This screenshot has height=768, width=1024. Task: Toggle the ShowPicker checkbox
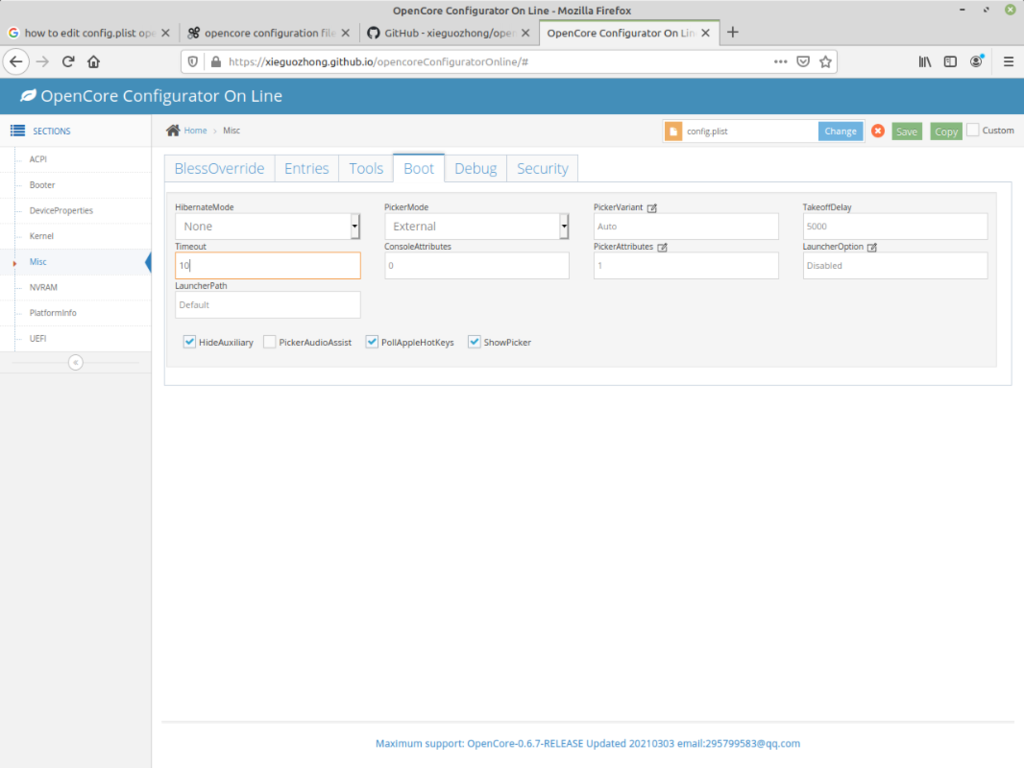tap(475, 342)
